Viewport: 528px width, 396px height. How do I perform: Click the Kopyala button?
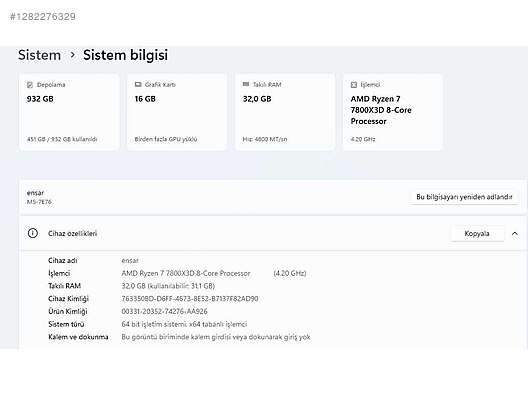tap(477, 233)
